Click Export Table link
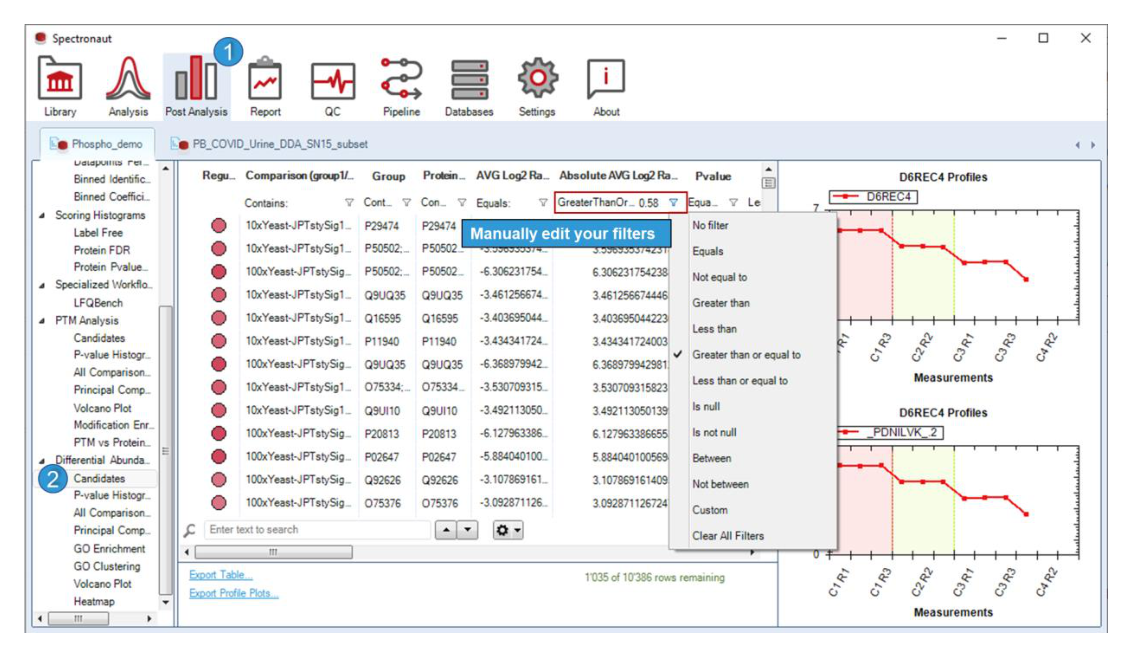 [x=221, y=575]
